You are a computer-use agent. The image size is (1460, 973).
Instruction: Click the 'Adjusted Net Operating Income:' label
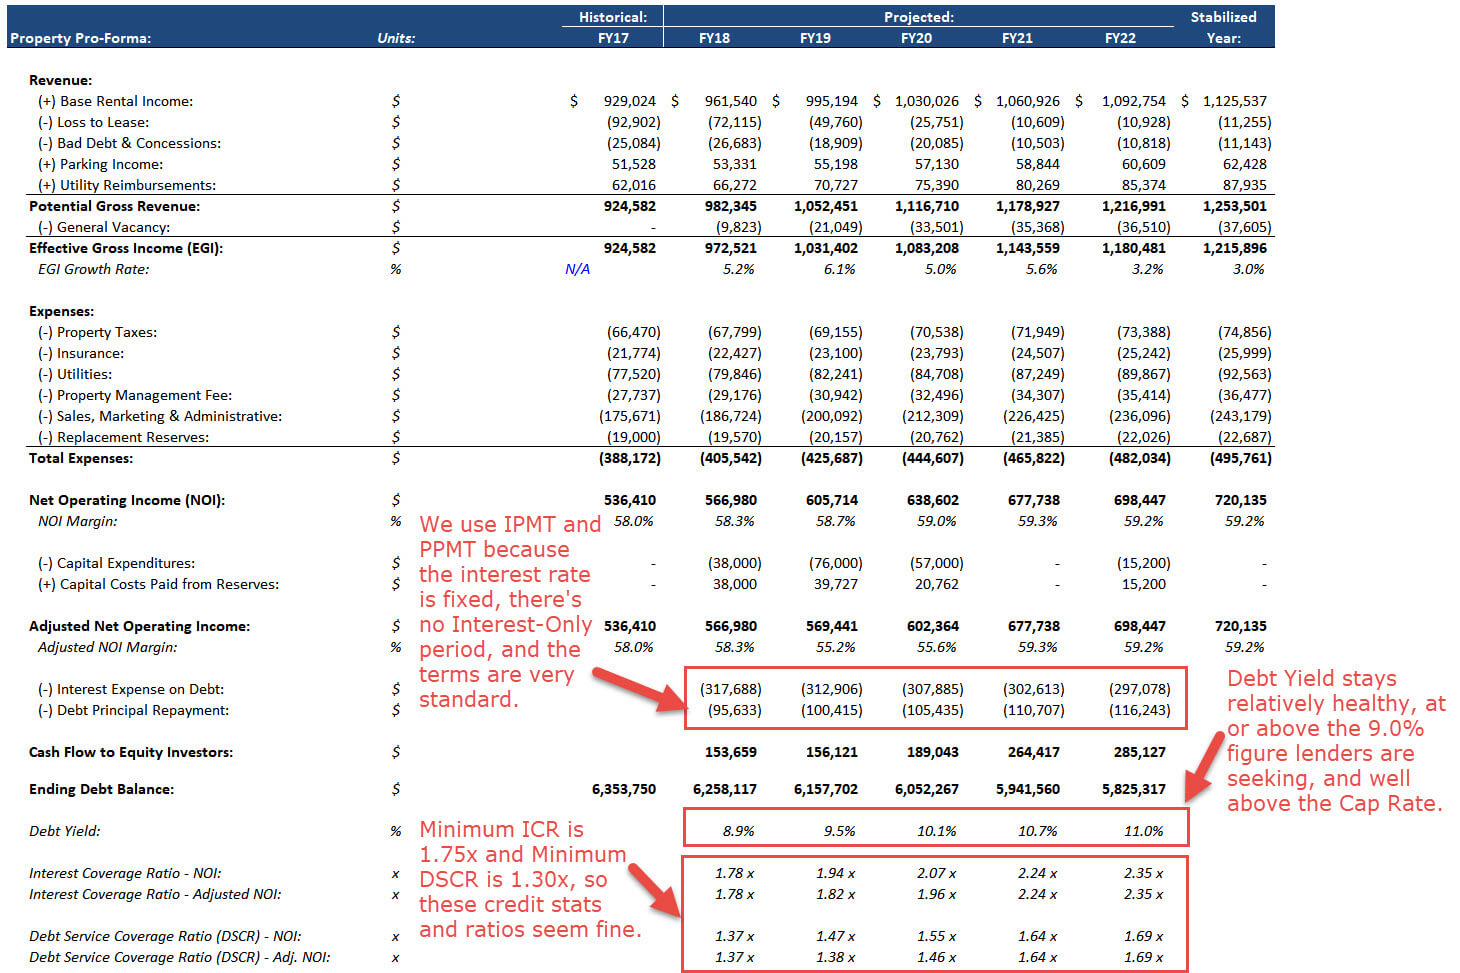coord(139,626)
